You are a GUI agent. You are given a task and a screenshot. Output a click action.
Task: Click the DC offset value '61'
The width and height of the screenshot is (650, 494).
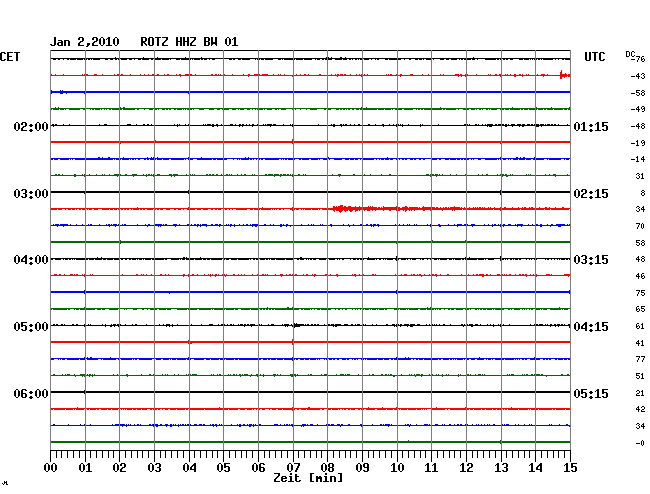pyautogui.click(x=640, y=326)
